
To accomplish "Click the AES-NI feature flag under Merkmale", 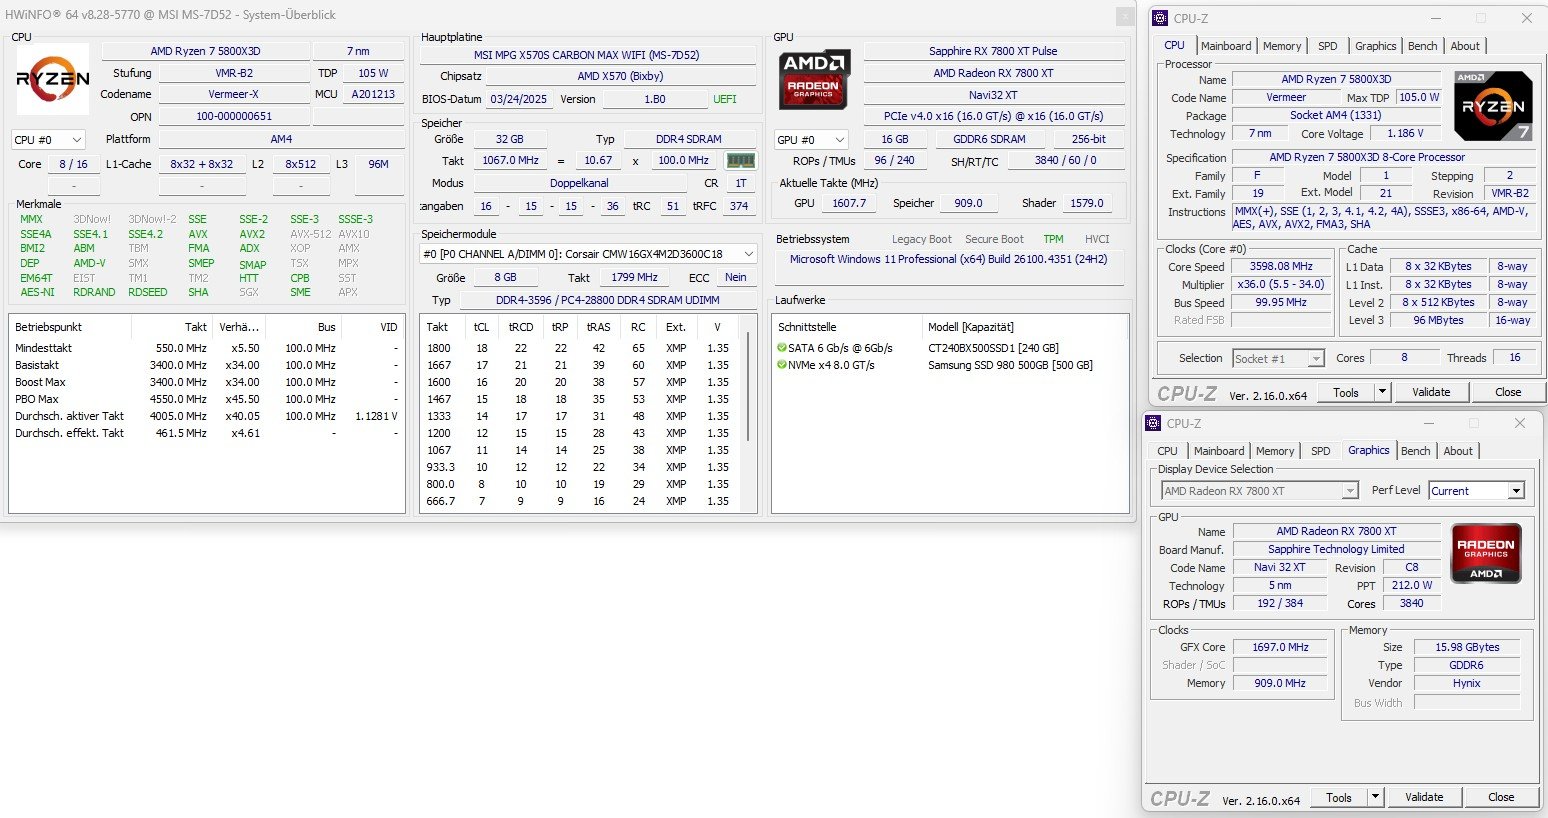I will point(37,292).
